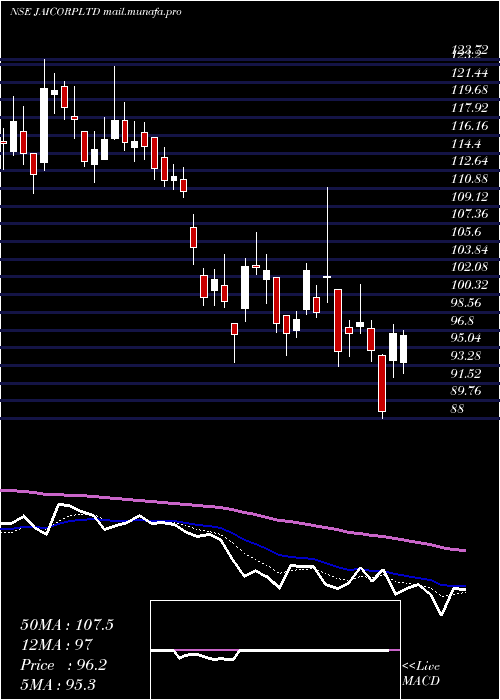
Task: Click the 12MA : 97 reading
Action: click(57, 644)
